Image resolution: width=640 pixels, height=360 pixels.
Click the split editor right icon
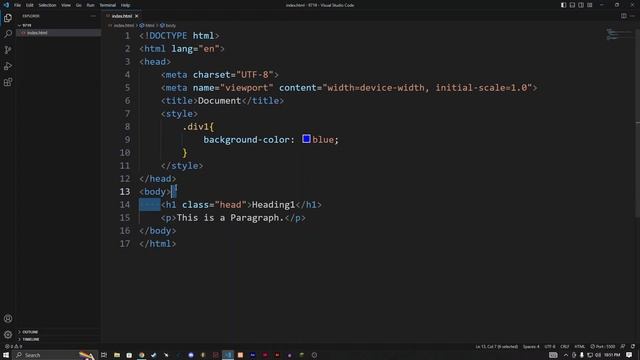click(x=624, y=16)
